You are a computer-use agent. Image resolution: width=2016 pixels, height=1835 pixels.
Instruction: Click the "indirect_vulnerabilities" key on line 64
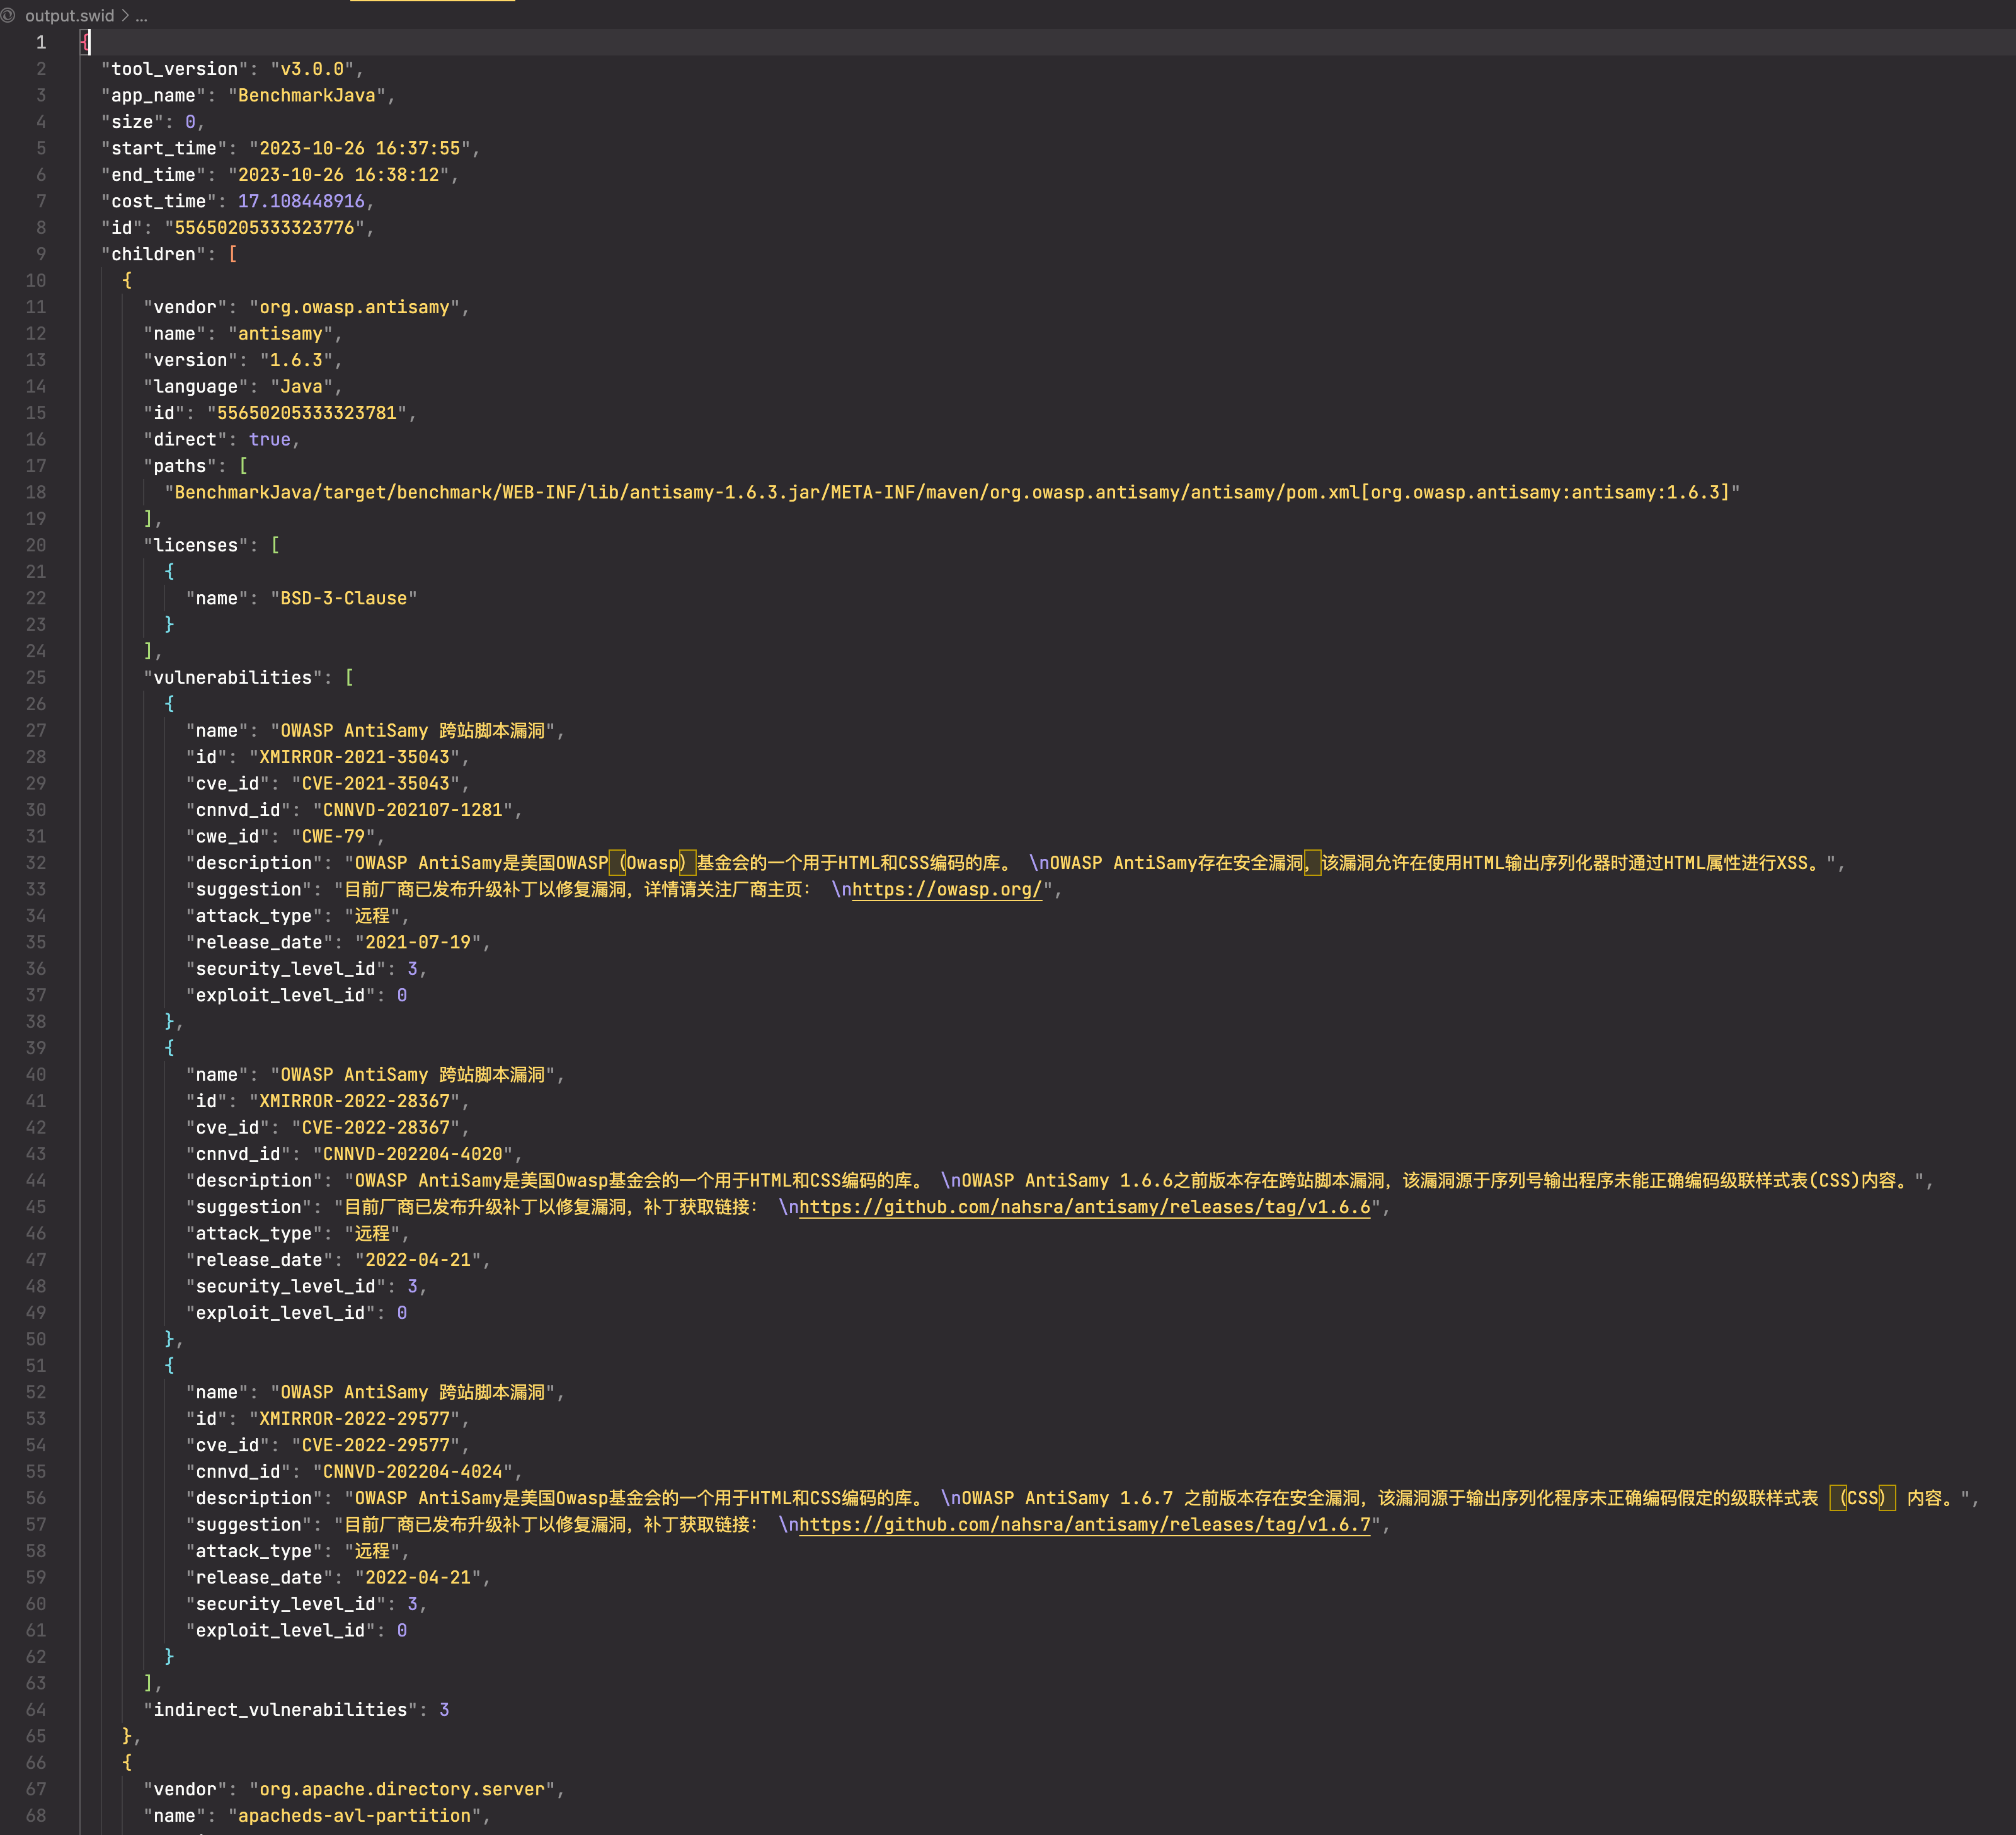point(280,1710)
